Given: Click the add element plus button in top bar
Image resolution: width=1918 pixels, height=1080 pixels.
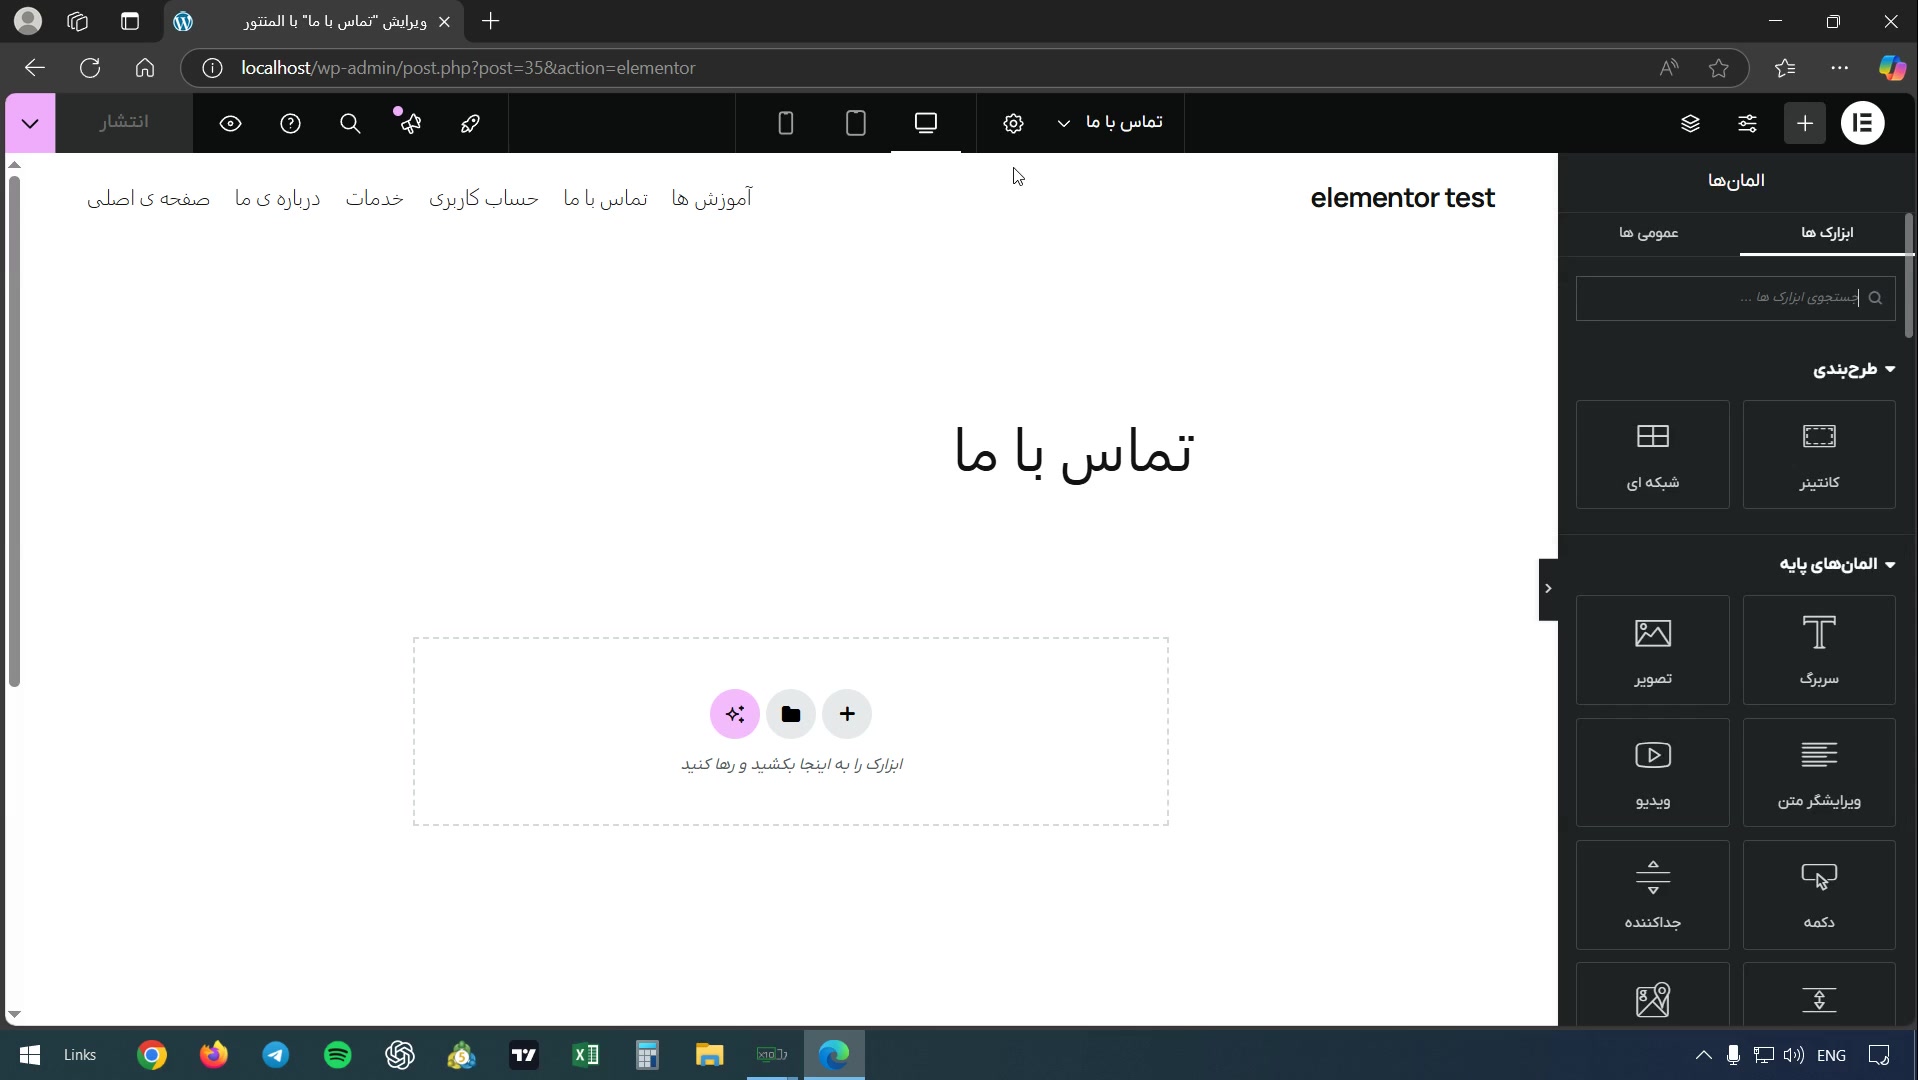Looking at the screenshot, I should [x=1805, y=123].
